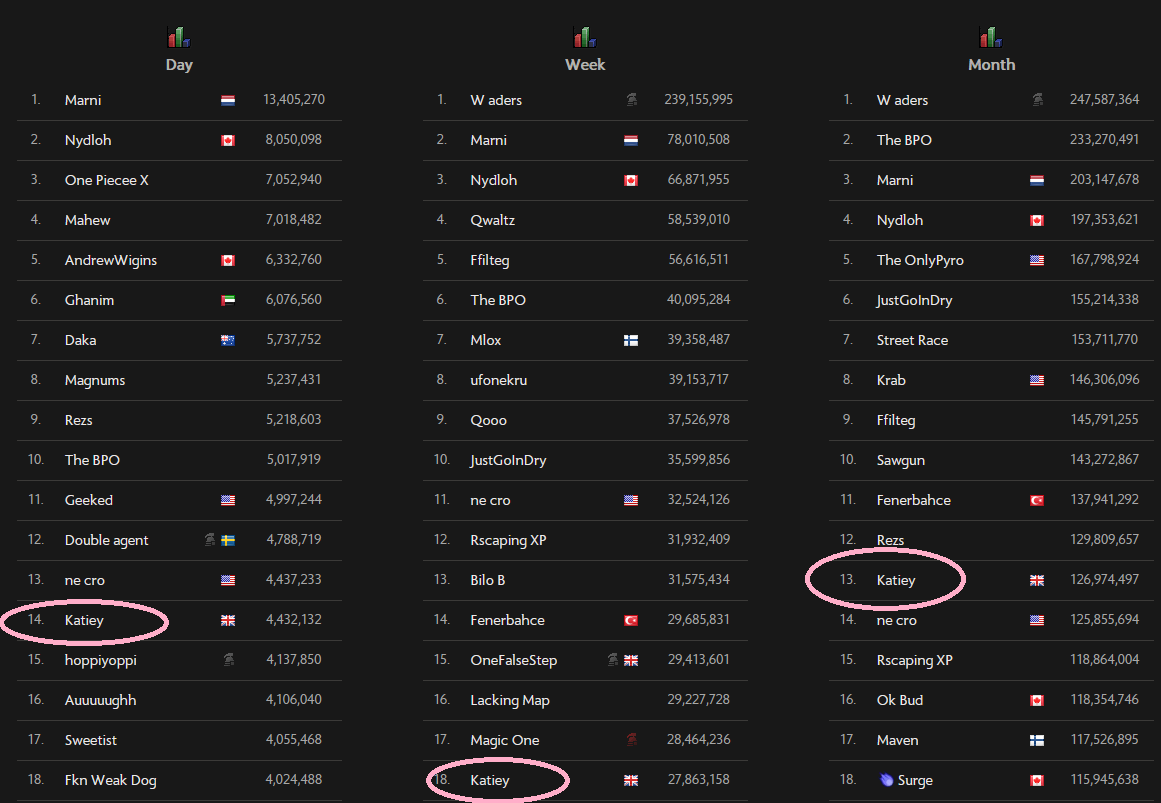The height and width of the screenshot is (803, 1161).
Task: Click the UAE flag next to Ghanim
Action: (228, 301)
